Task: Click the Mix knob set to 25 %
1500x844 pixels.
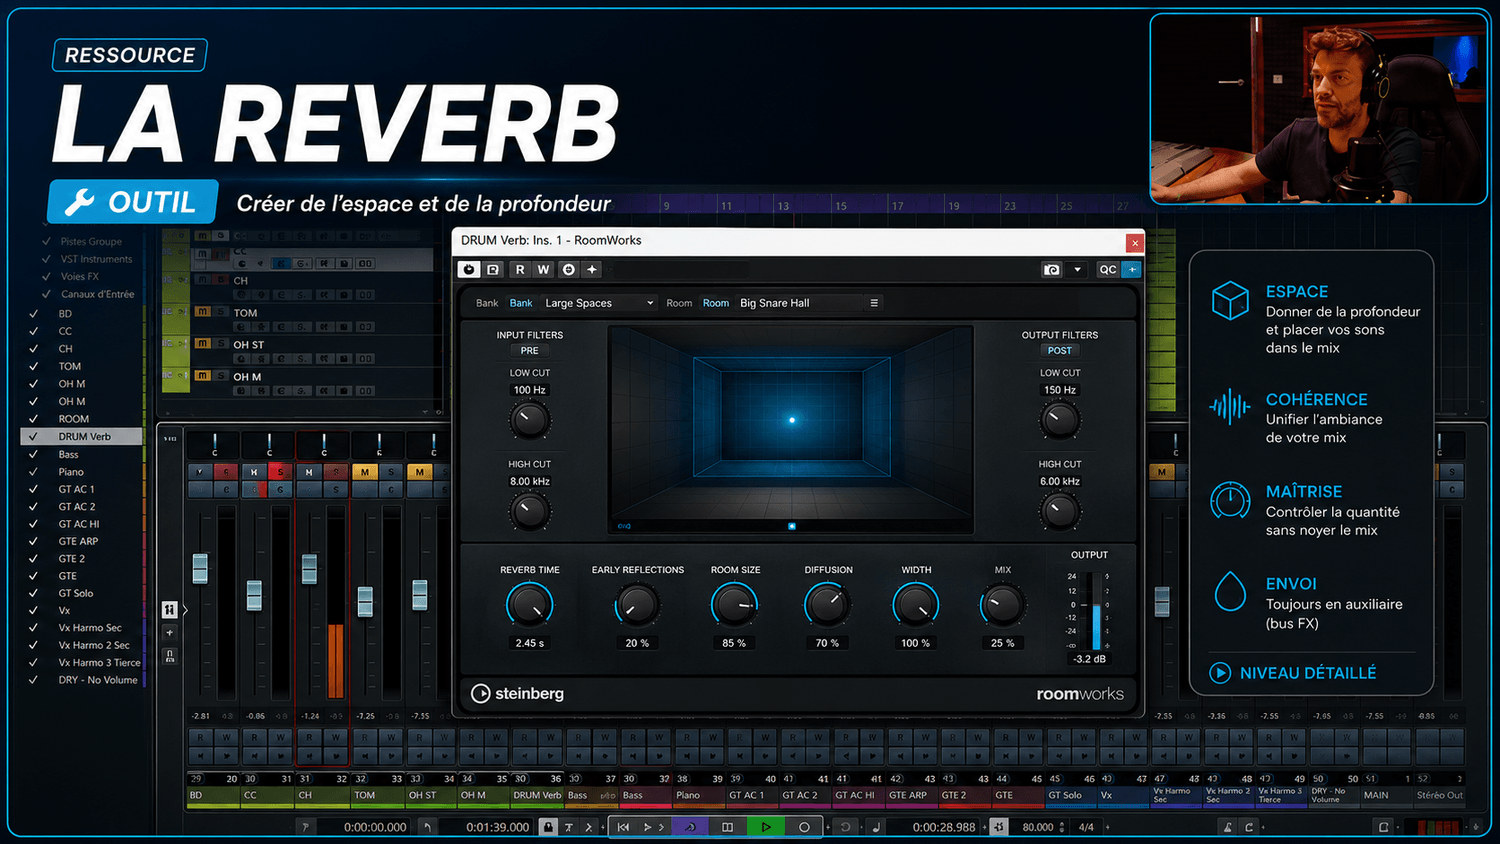Action: tap(1002, 605)
